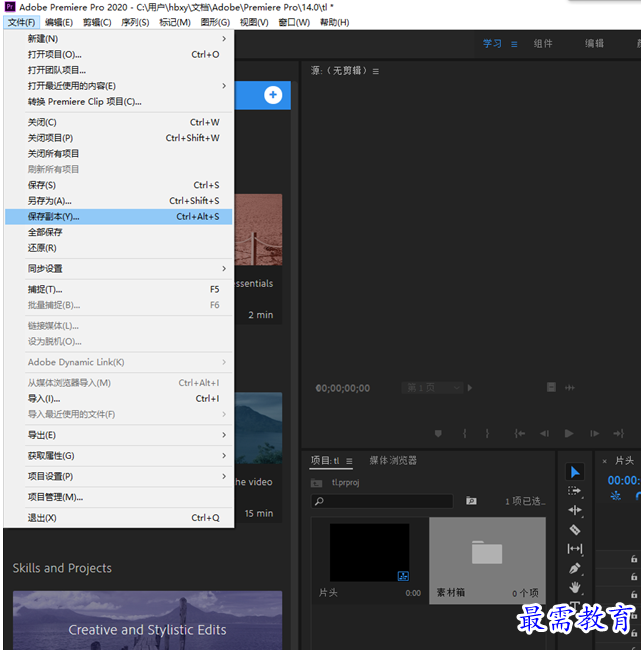
Task: Open the 第1页 page dropdown
Action: tap(432, 388)
